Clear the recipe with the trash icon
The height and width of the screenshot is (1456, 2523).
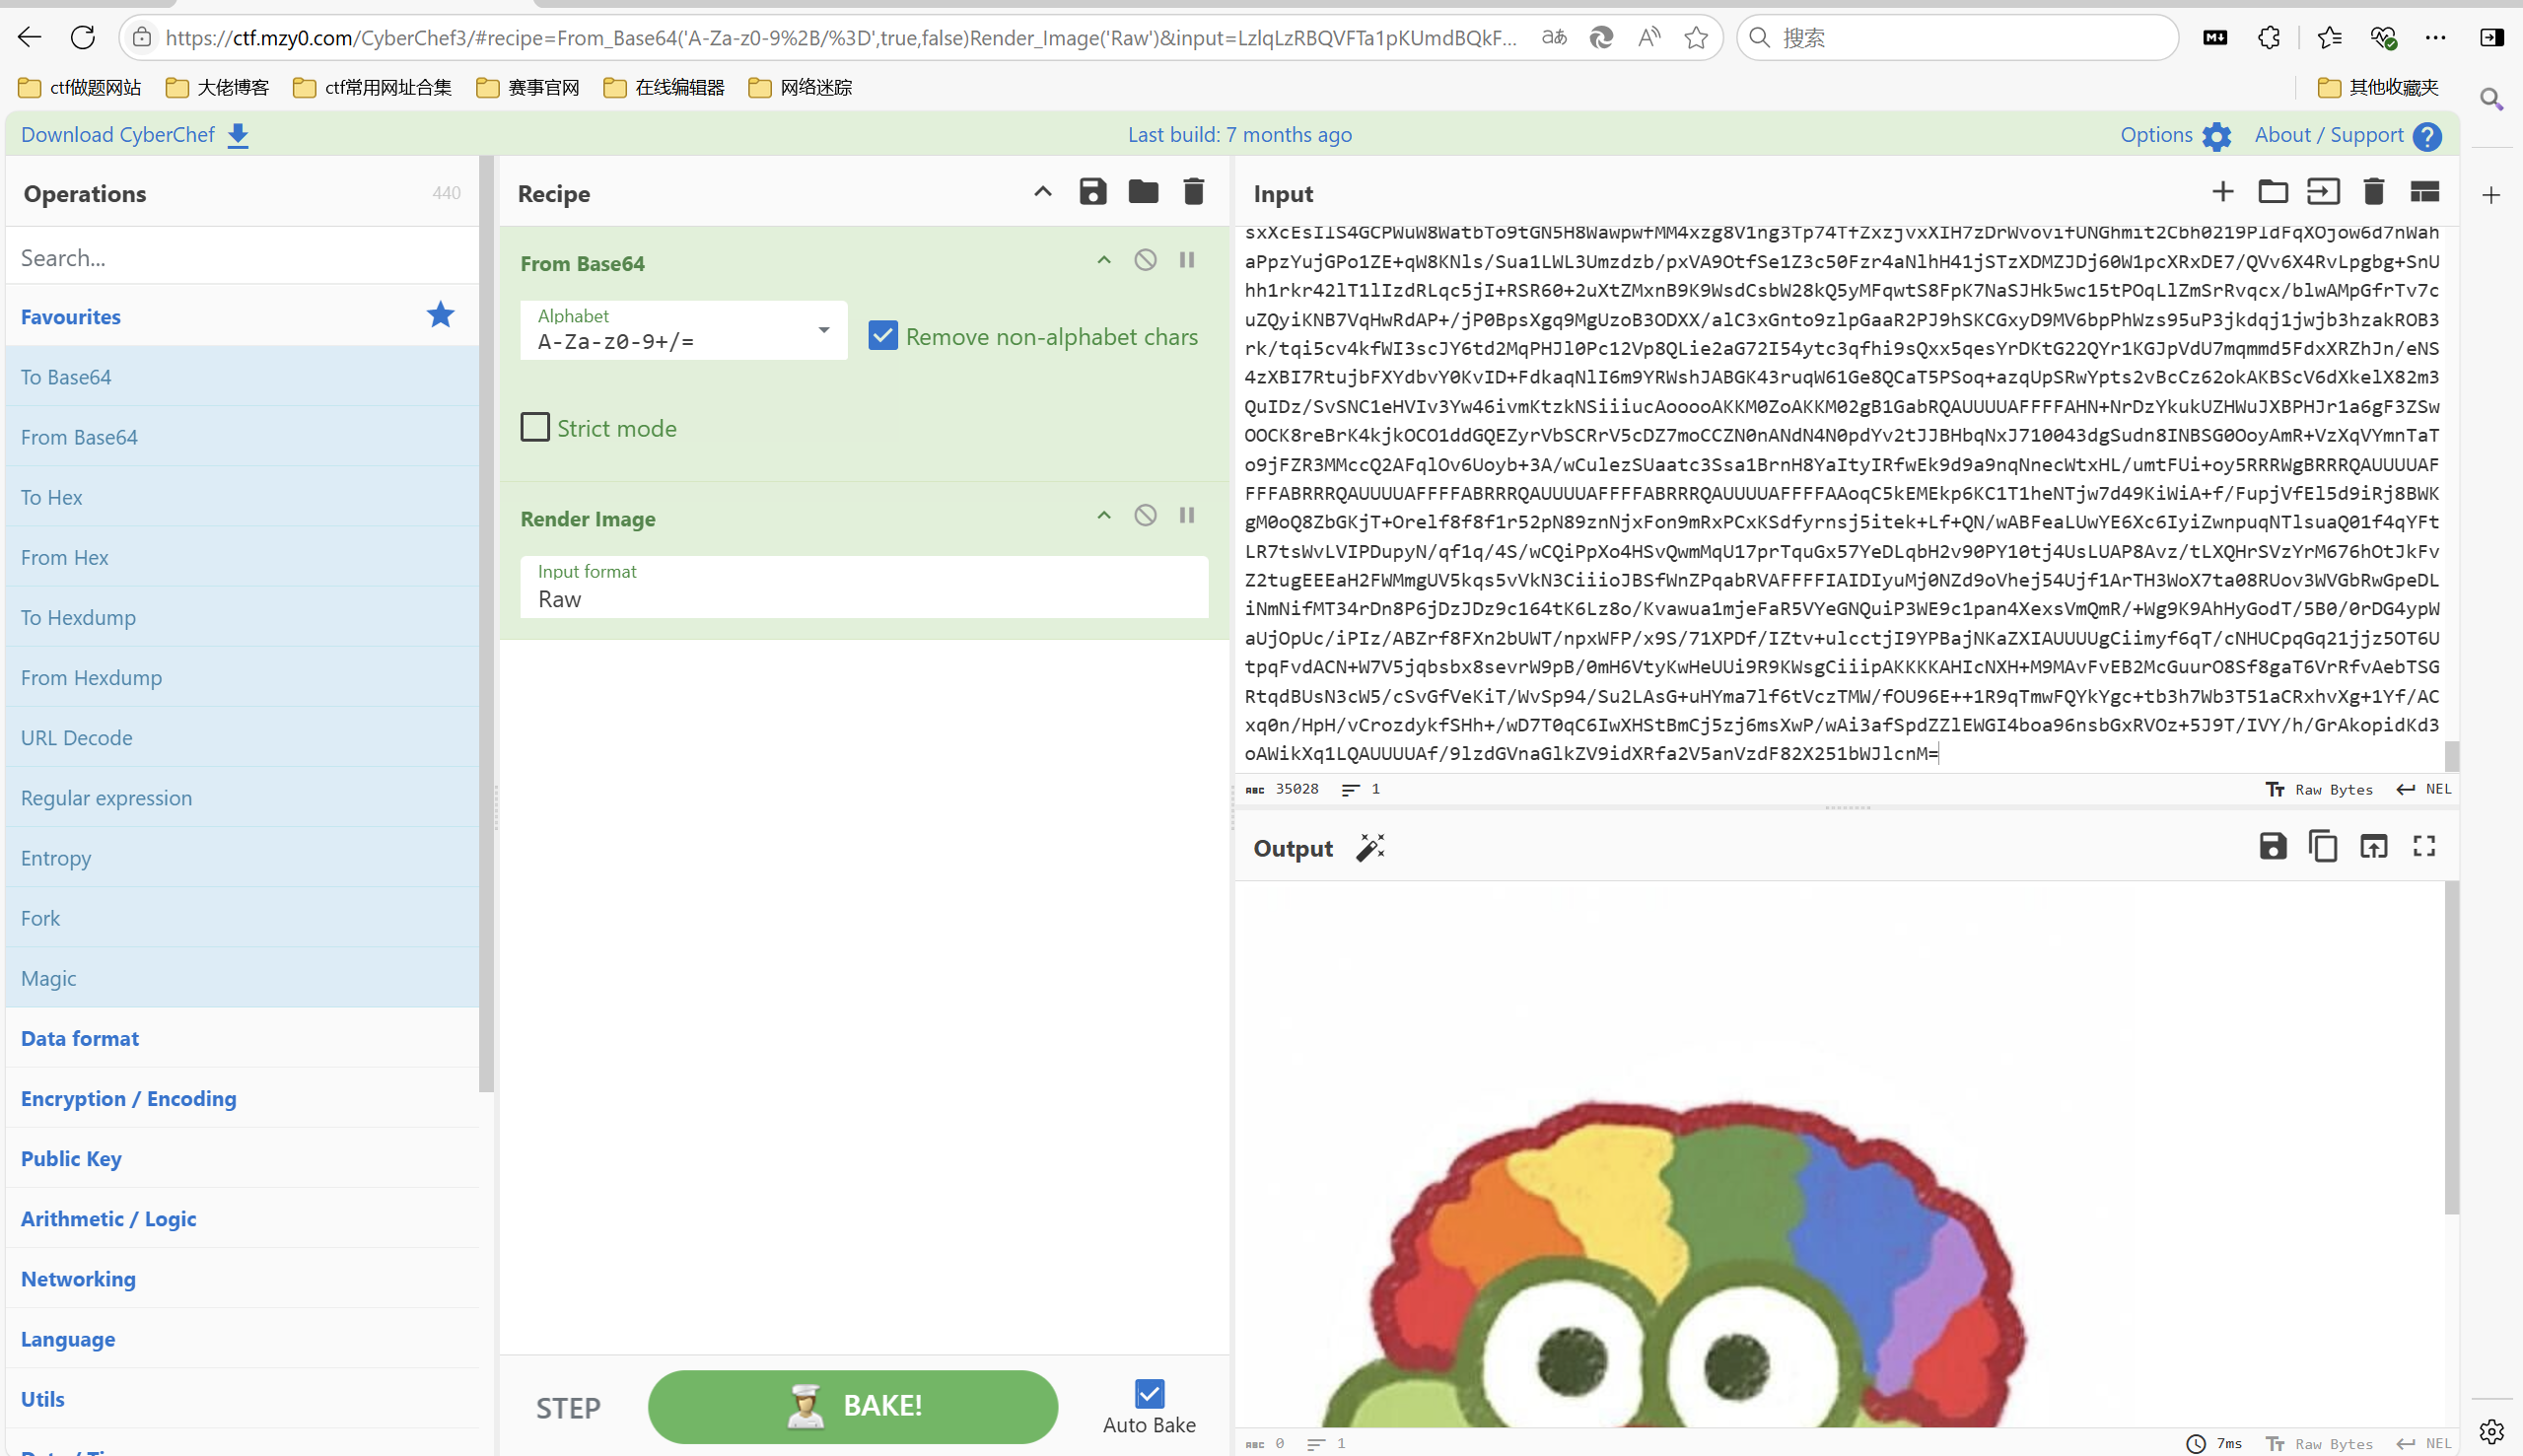(x=1193, y=191)
